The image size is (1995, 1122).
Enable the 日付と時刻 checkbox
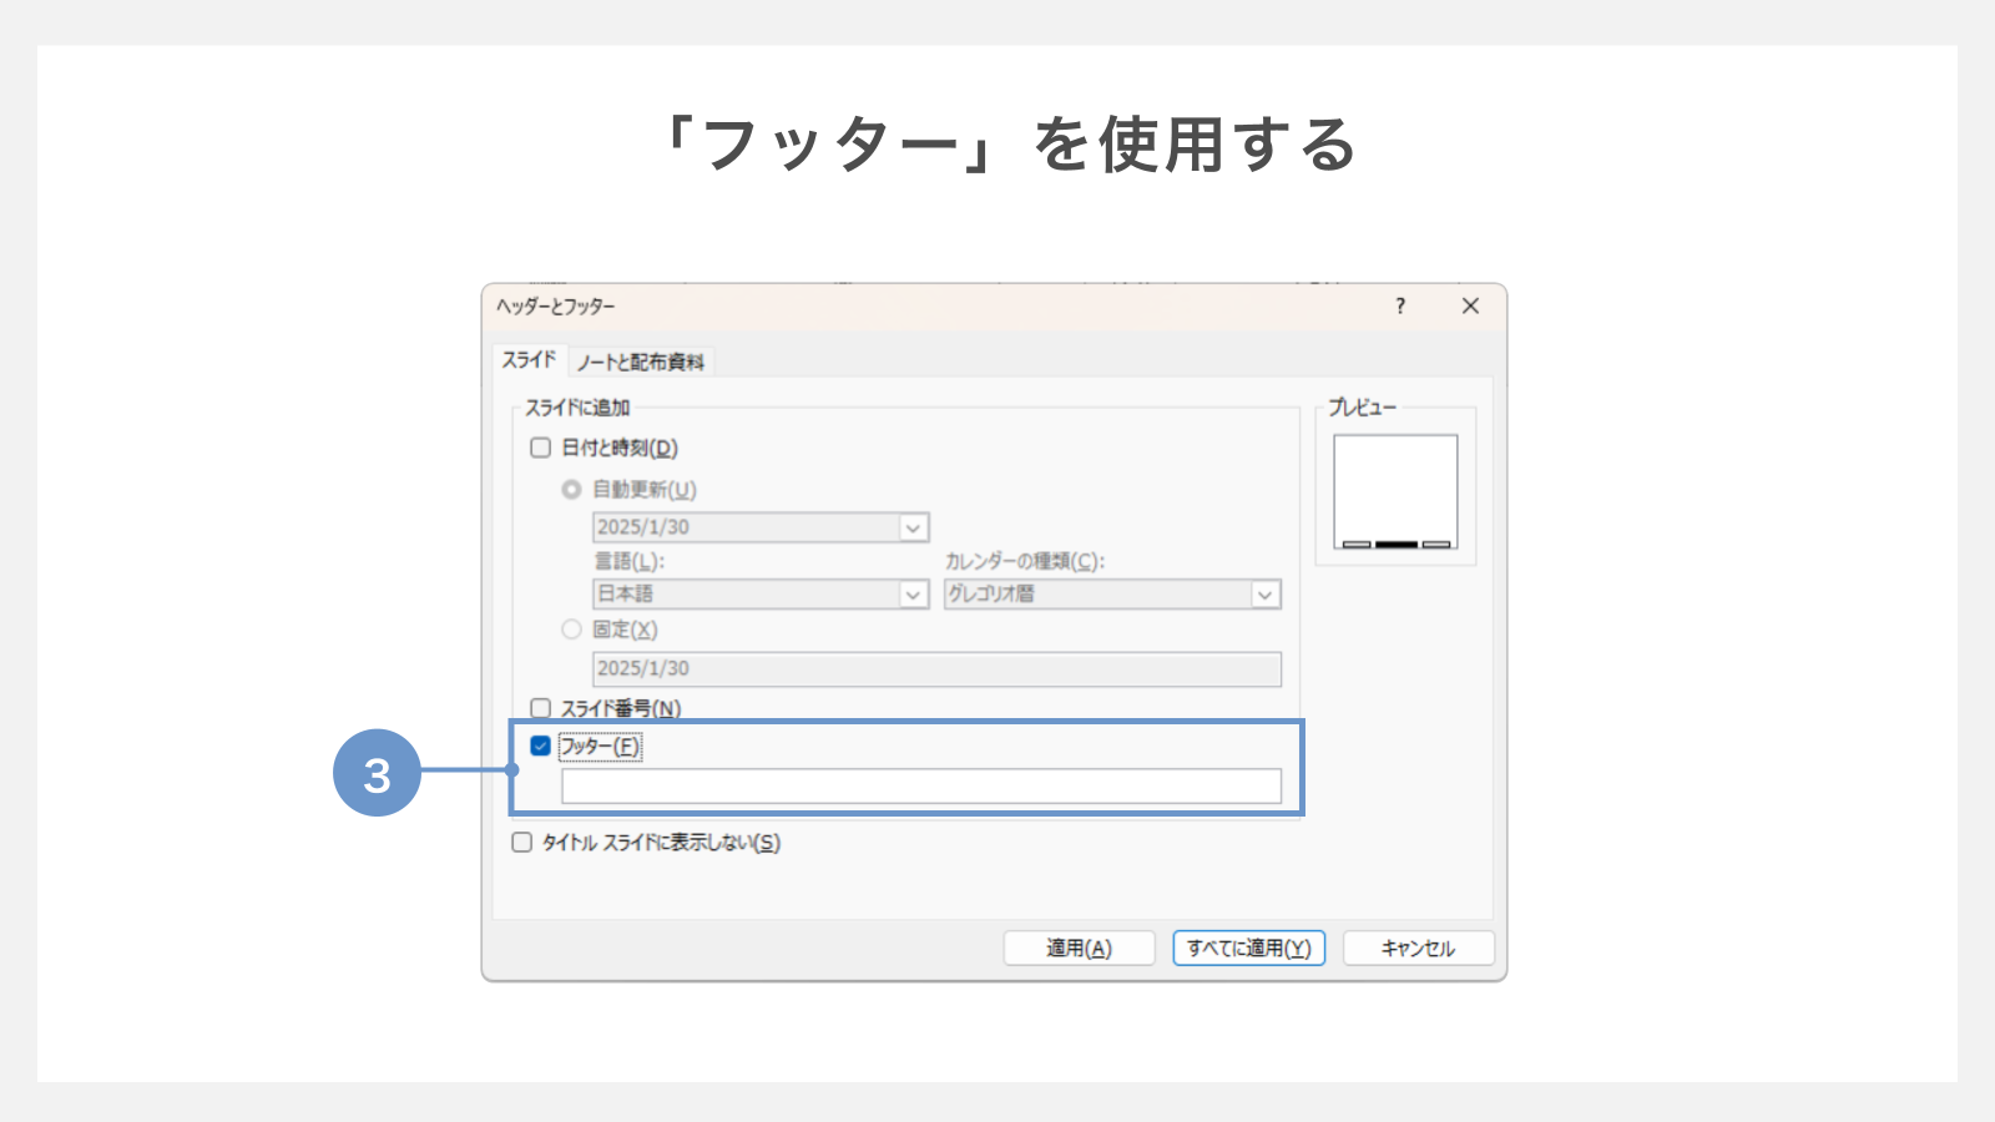point(541,449)
